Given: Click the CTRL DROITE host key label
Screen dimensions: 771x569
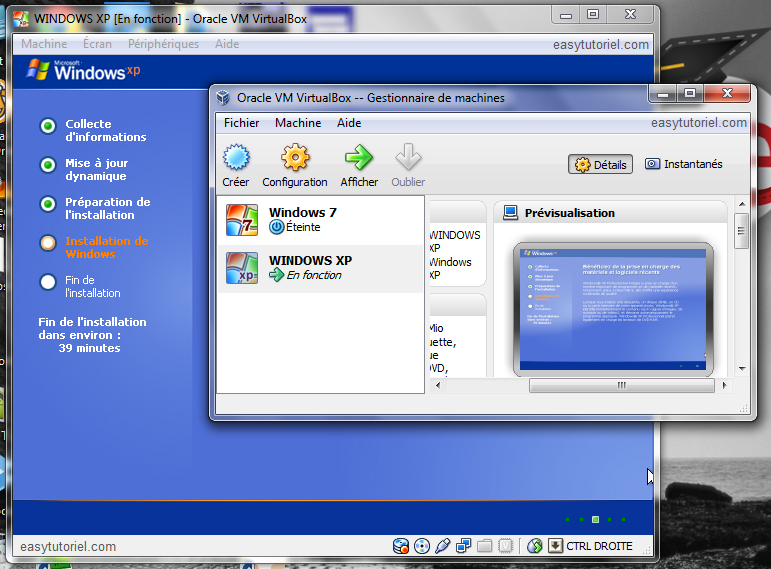Looking at the screenshot, I should [599, 546].
